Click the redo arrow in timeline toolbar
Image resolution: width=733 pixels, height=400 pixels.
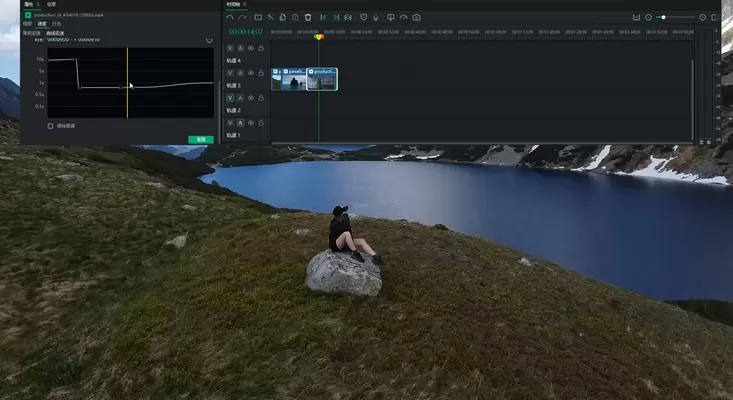(x=242, y=17)
